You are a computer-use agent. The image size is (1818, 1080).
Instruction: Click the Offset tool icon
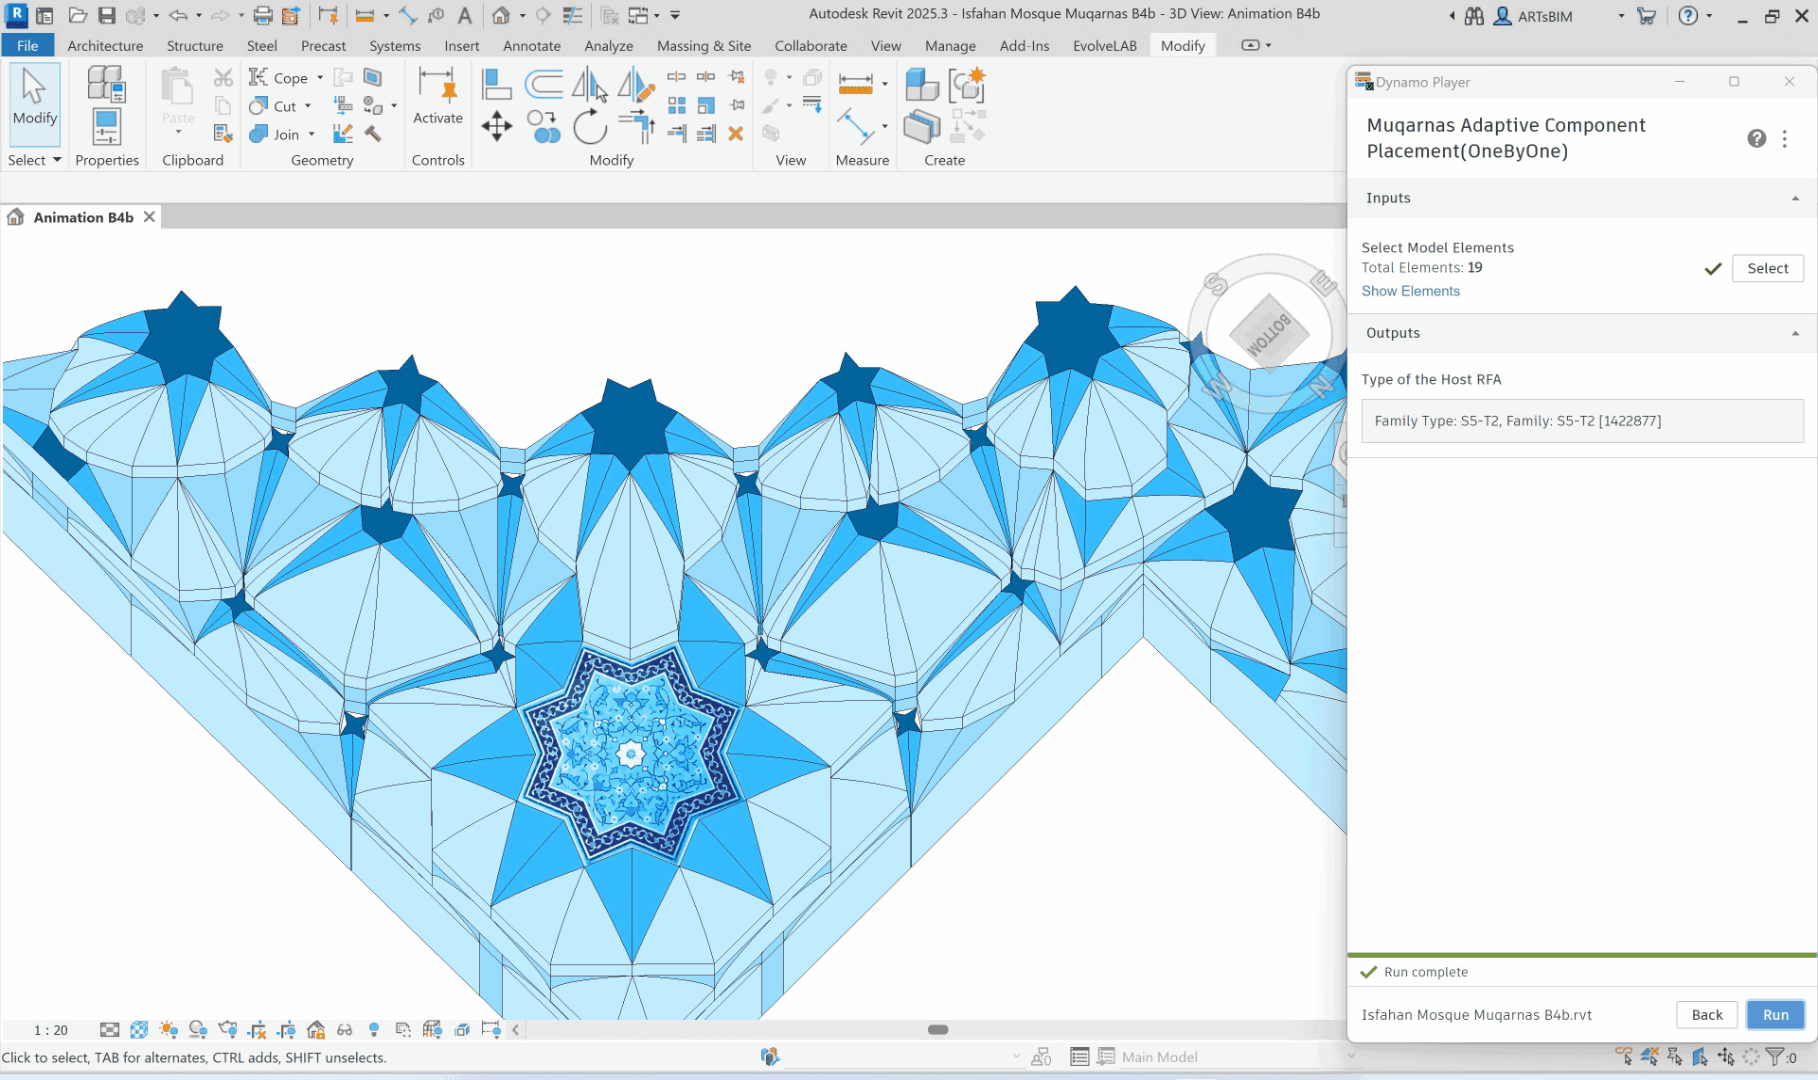tap(544, 85)
